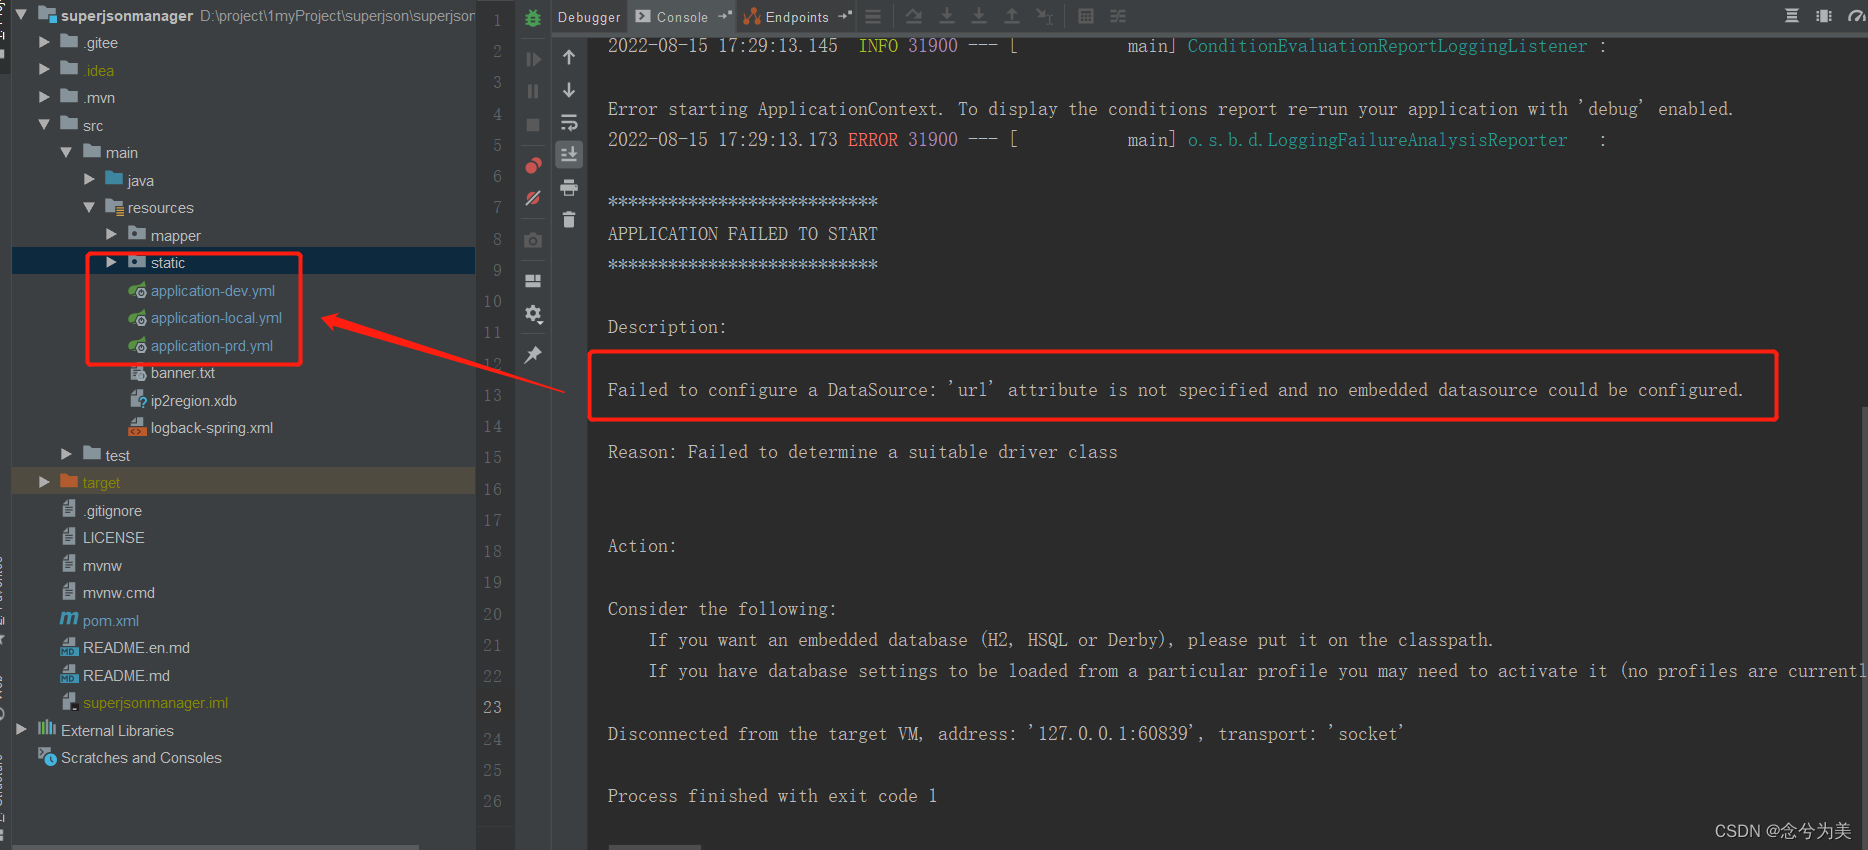Expand the java folder
Image resolution: width=1868 pixels, height=850 pixels.
click(90, 179)
